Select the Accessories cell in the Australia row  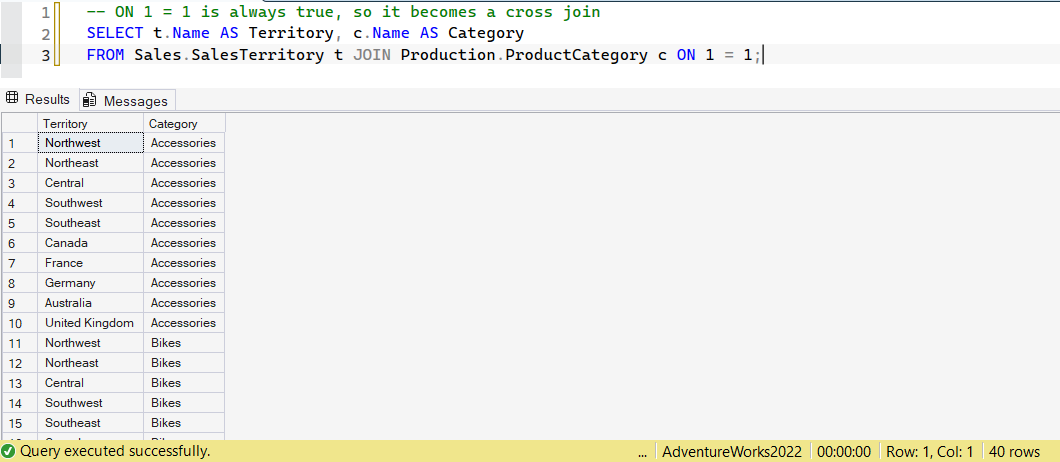pos(184,303)
